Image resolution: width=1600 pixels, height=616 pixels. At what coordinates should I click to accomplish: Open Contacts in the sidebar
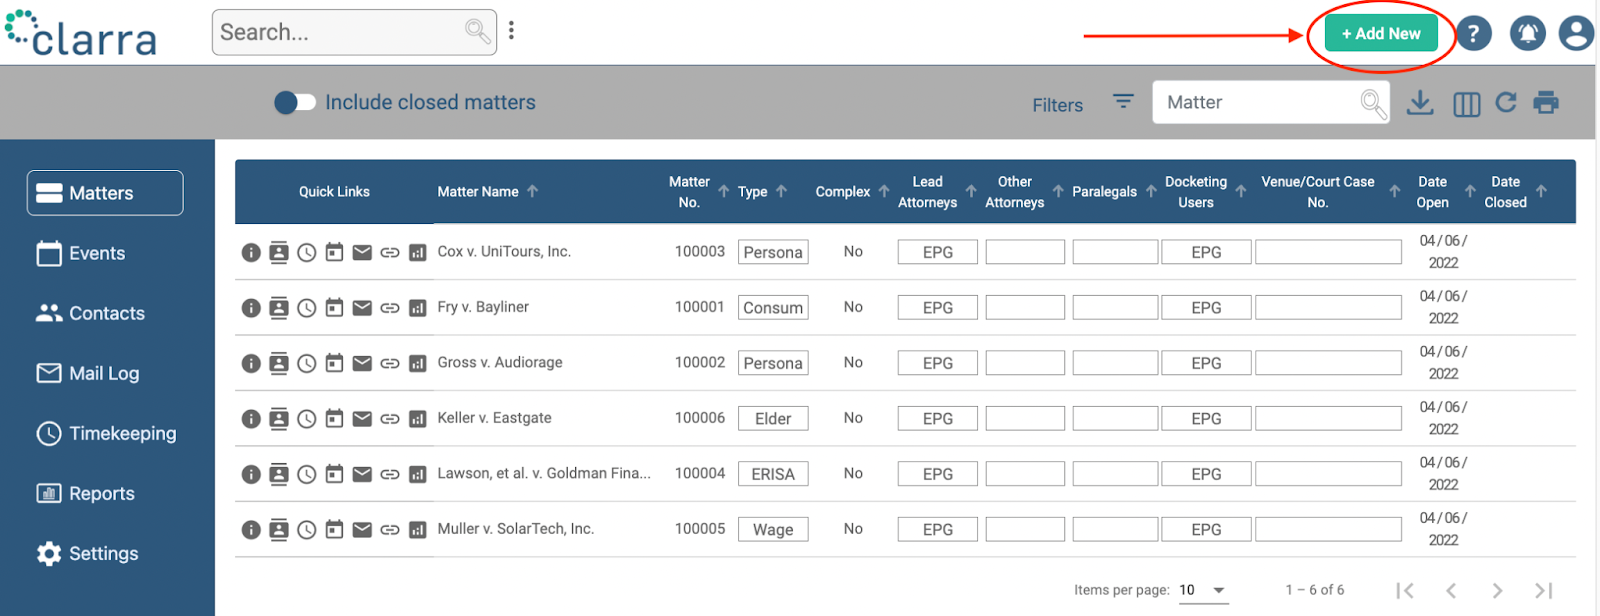91,313
